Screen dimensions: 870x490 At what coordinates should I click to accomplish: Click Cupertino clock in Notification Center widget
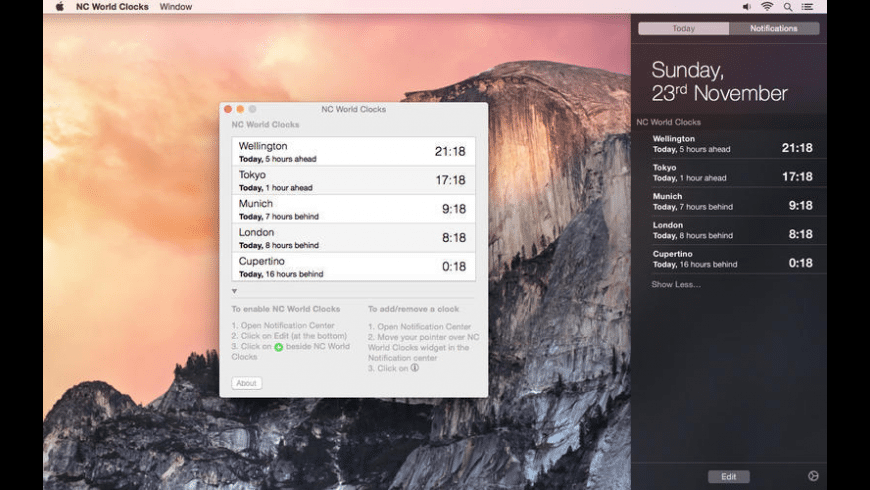point(731,260)
